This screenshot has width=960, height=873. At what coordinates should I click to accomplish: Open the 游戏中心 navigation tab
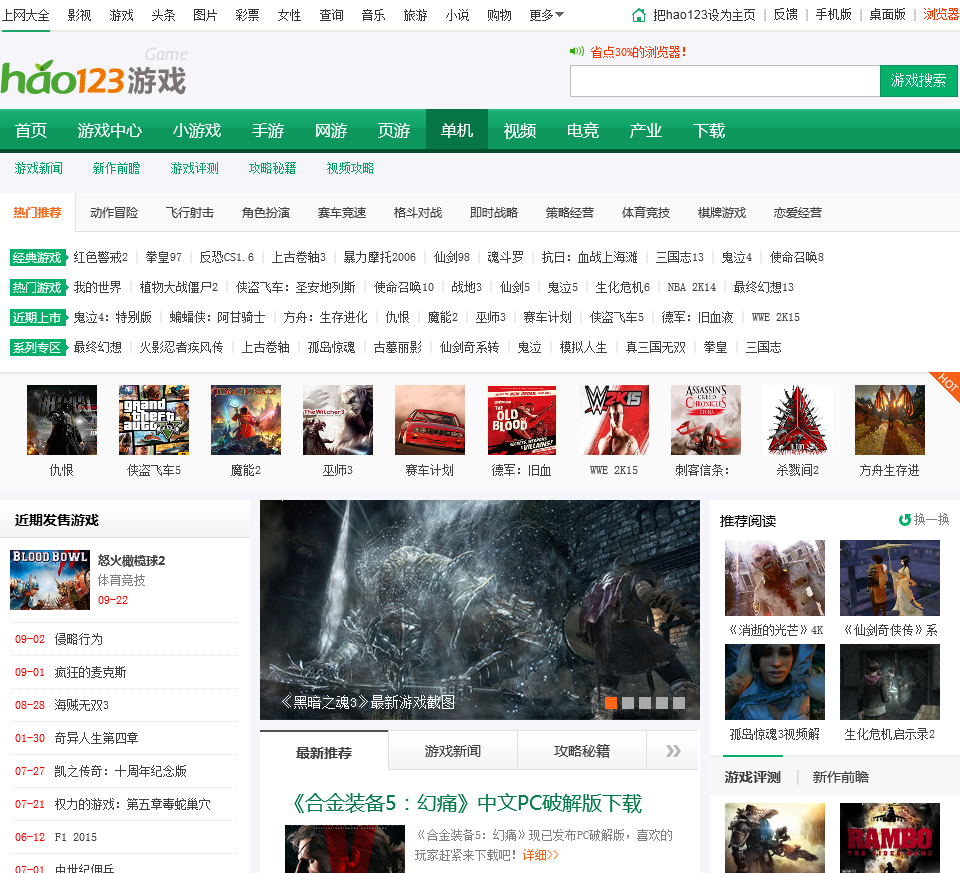(x=110, y=130)
